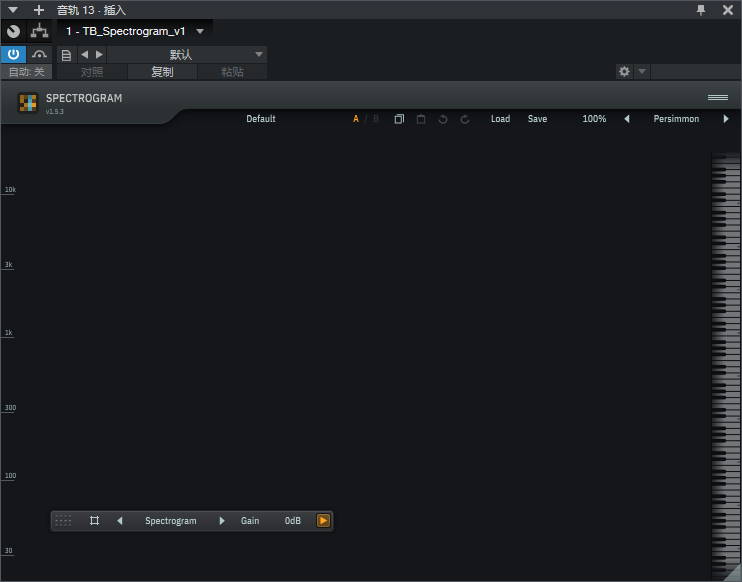Pin the plugin window
The image size is (742, 582).
tap(701, 9)
